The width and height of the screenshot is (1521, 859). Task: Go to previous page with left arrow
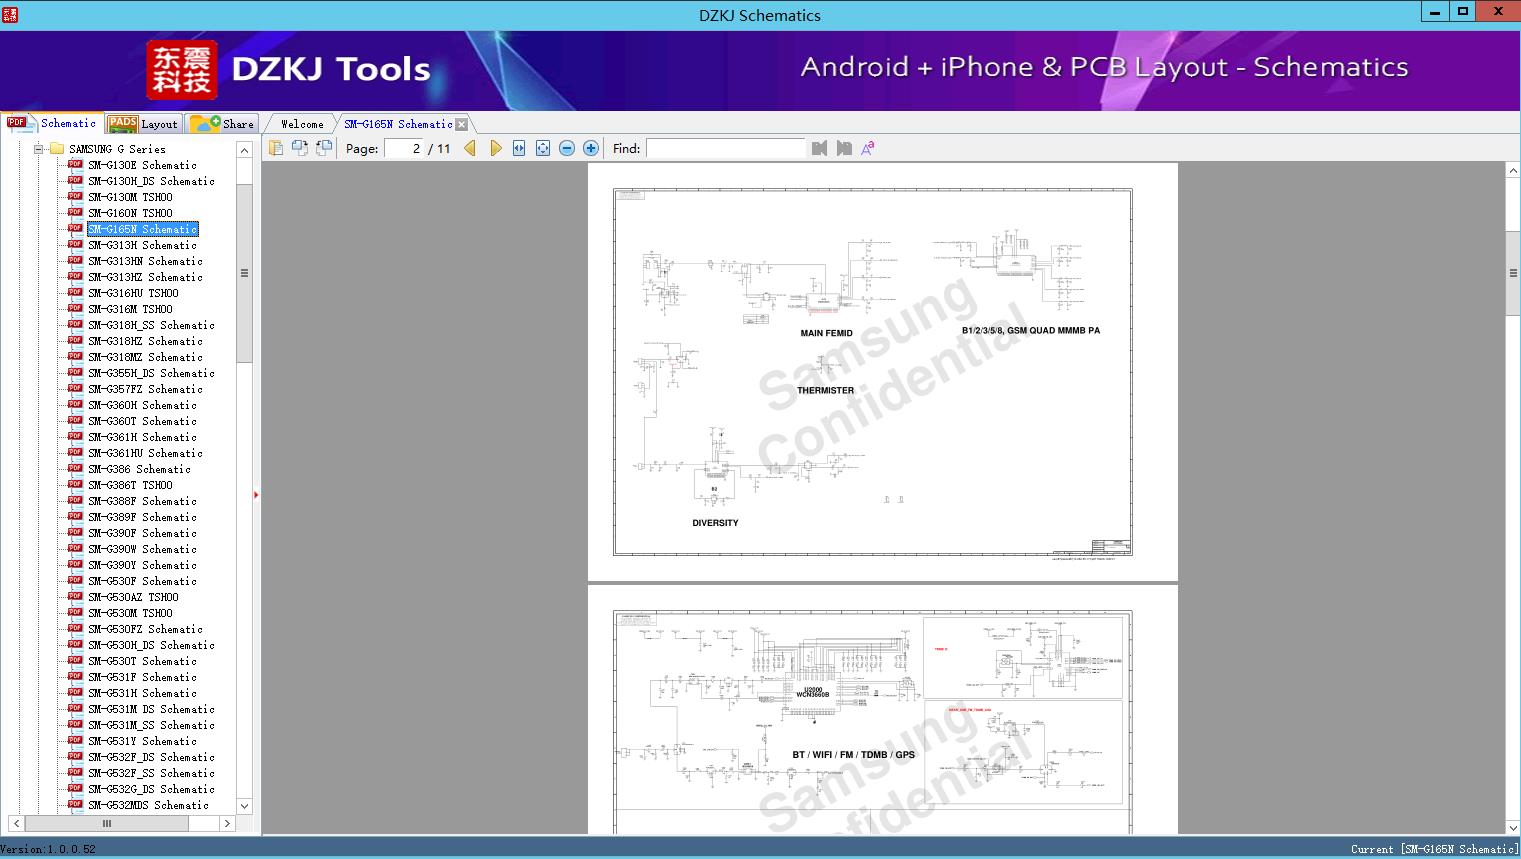point(470,148)
